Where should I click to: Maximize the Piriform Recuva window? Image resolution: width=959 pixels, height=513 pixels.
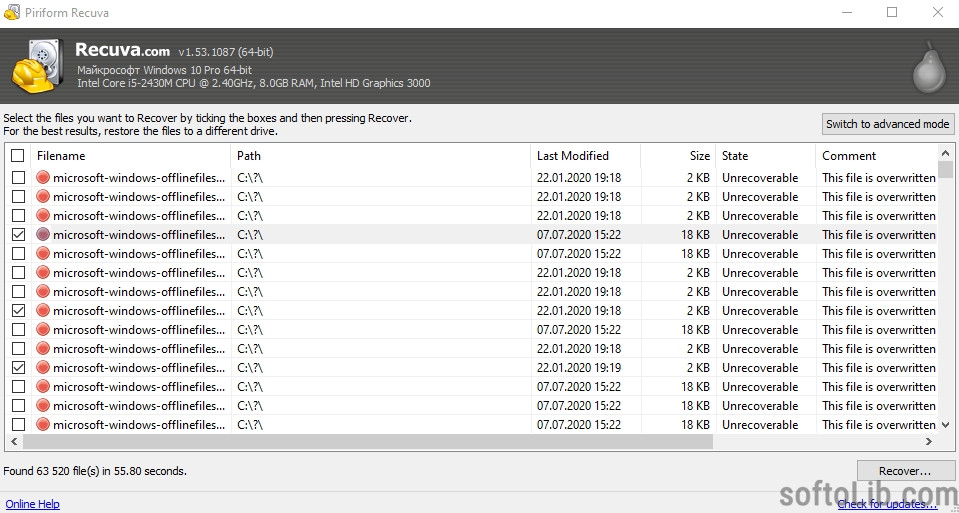pos(892,12)
